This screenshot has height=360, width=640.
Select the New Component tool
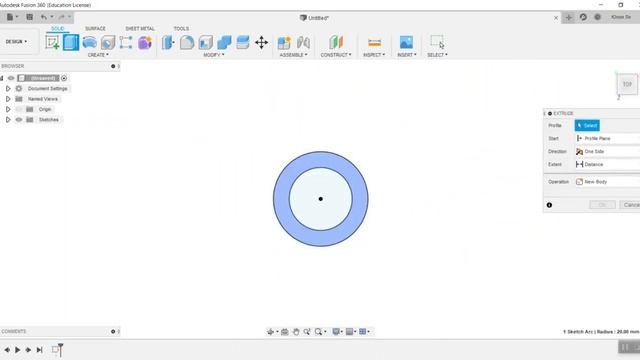[284, 42]
